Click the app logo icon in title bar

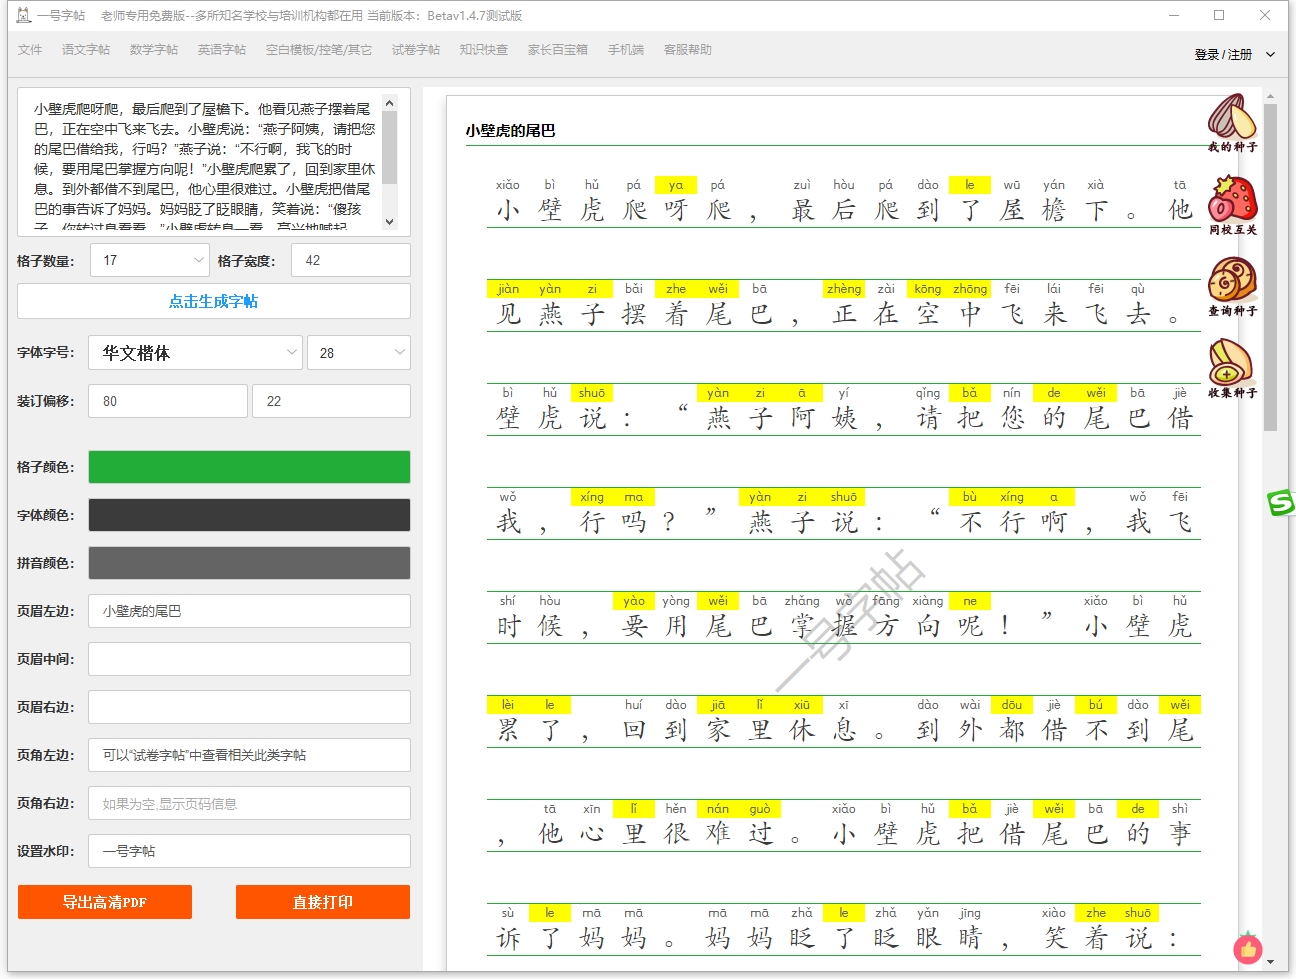point(23,15)
